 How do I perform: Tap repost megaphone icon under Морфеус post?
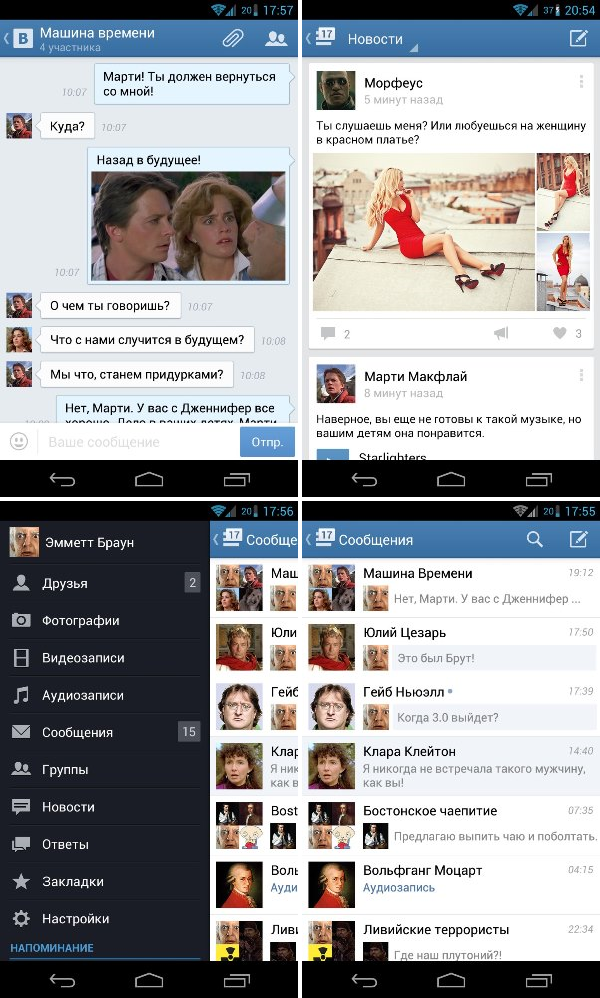pyautogui.click(x=501, y=333)
